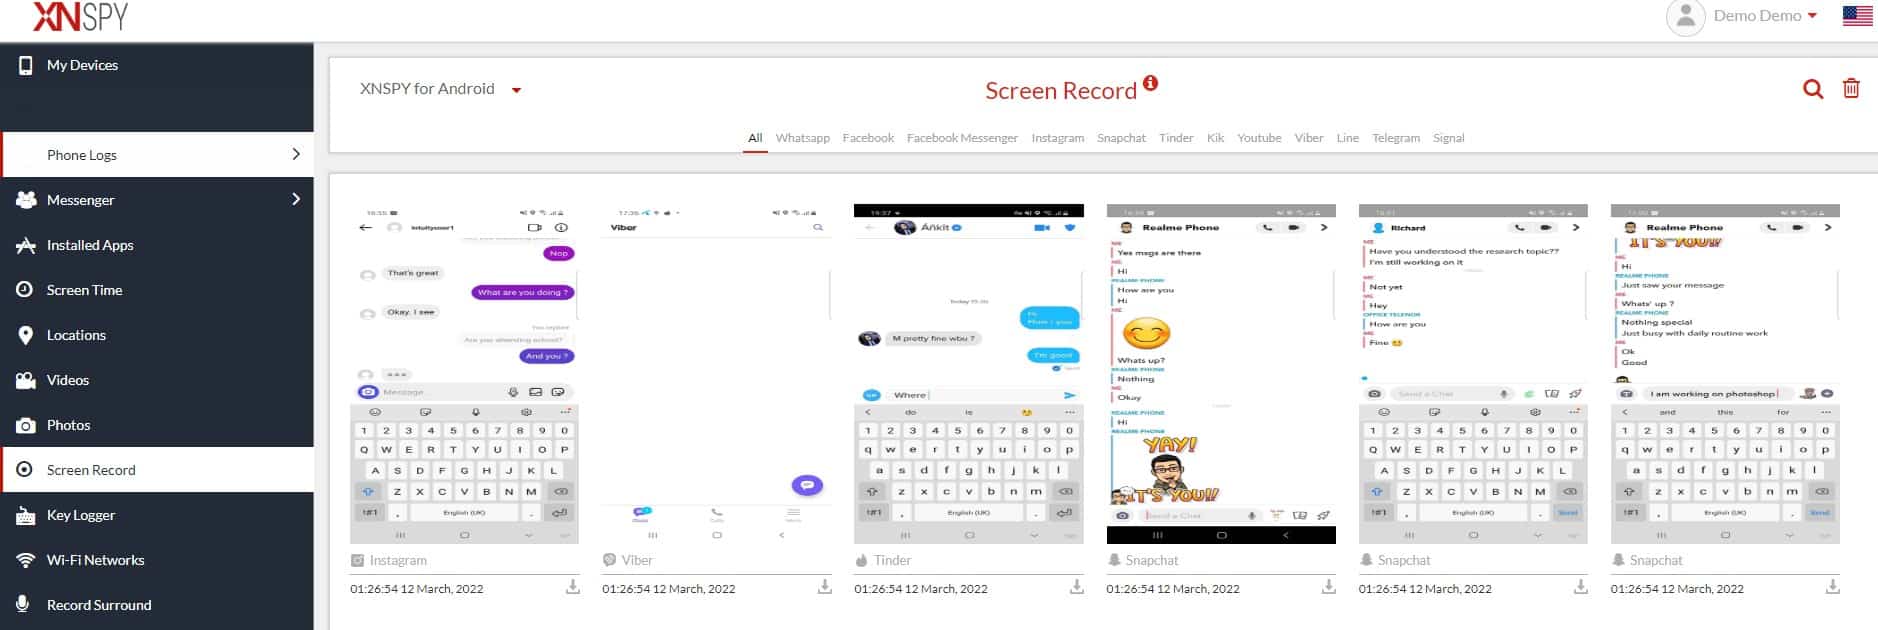The width and height of the screenshot is (1878, 630).
Task: Open the XNSPY for Android device dropdown
Action: 440,89
